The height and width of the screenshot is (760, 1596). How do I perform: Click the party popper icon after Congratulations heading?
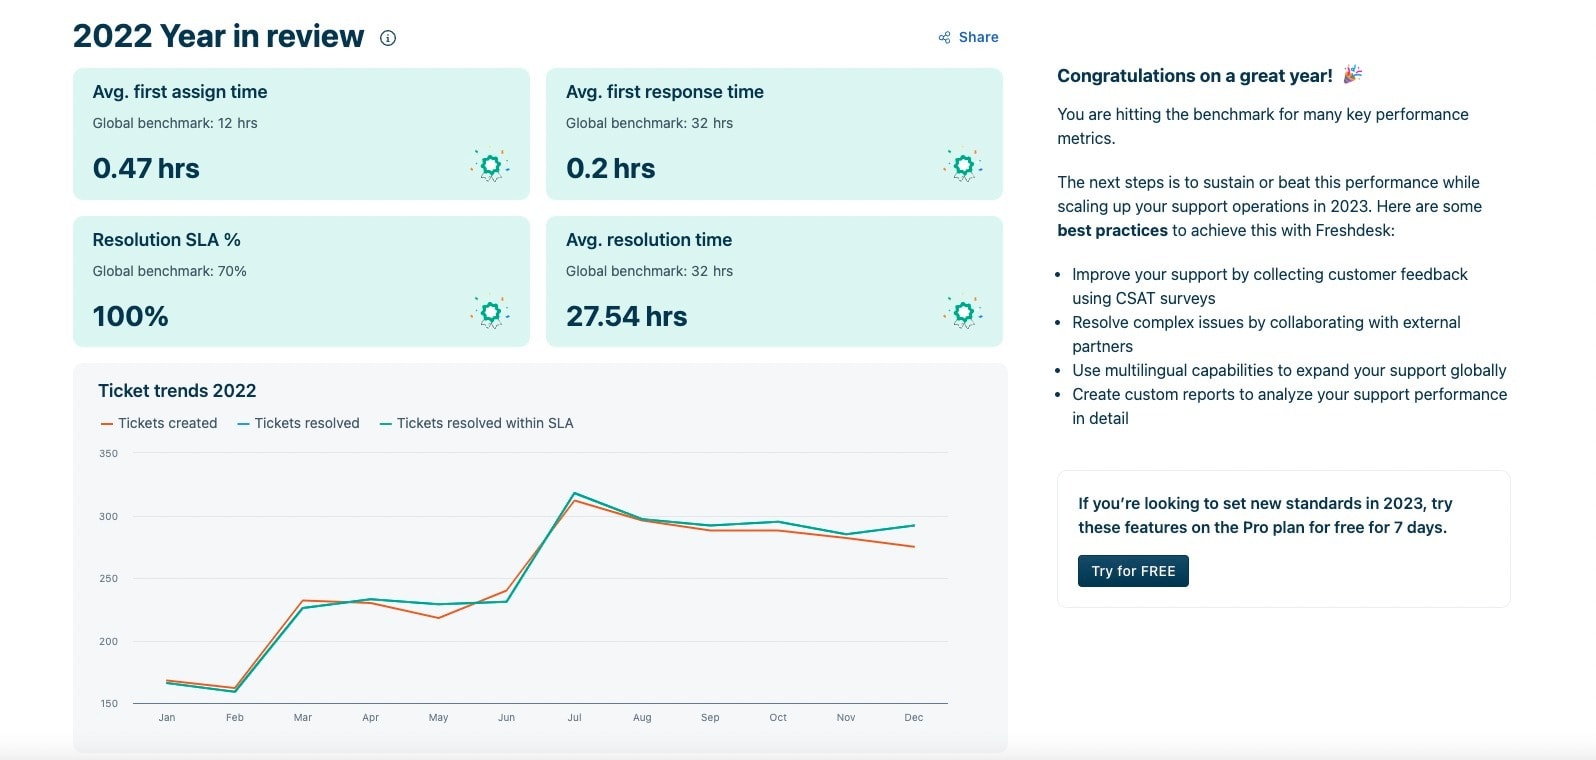click(1352, 74)
